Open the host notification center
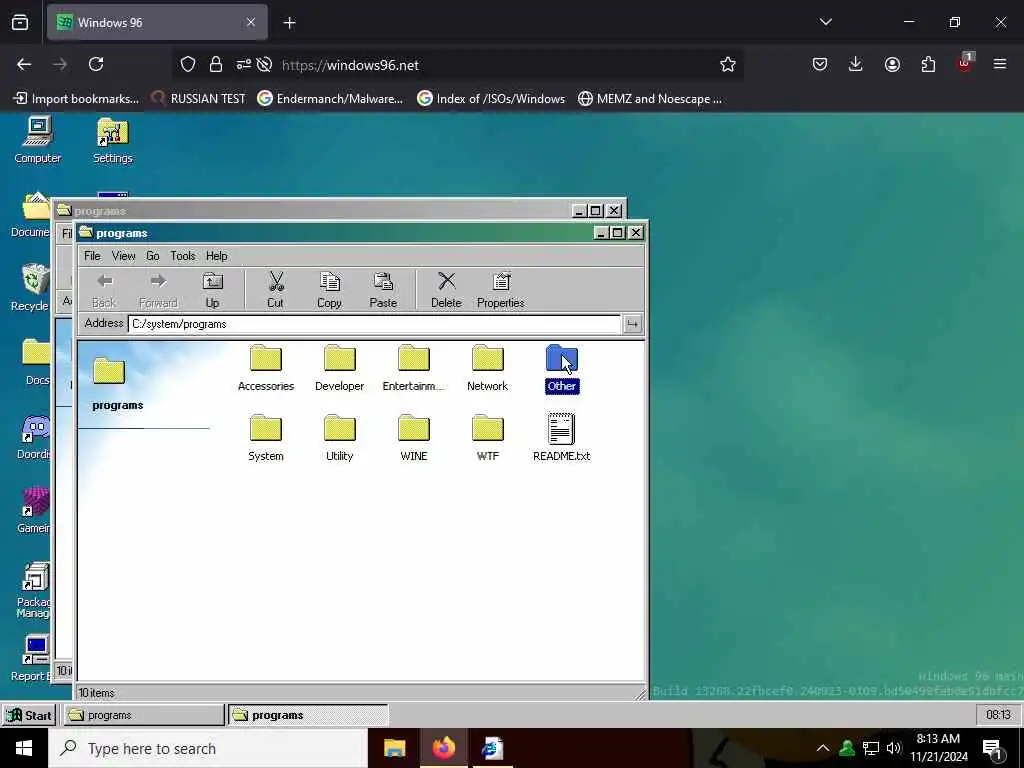The width and height of the screenshot is (1024, 768). click(x=993, y=748)
